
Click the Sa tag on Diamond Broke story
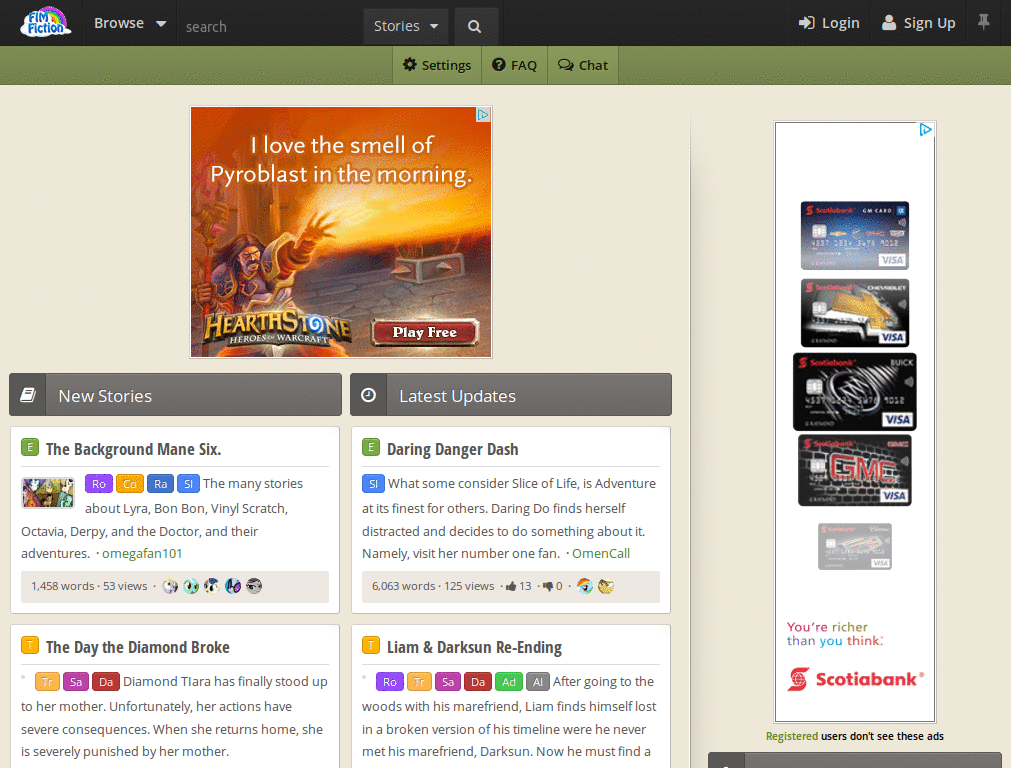[76, 682]
